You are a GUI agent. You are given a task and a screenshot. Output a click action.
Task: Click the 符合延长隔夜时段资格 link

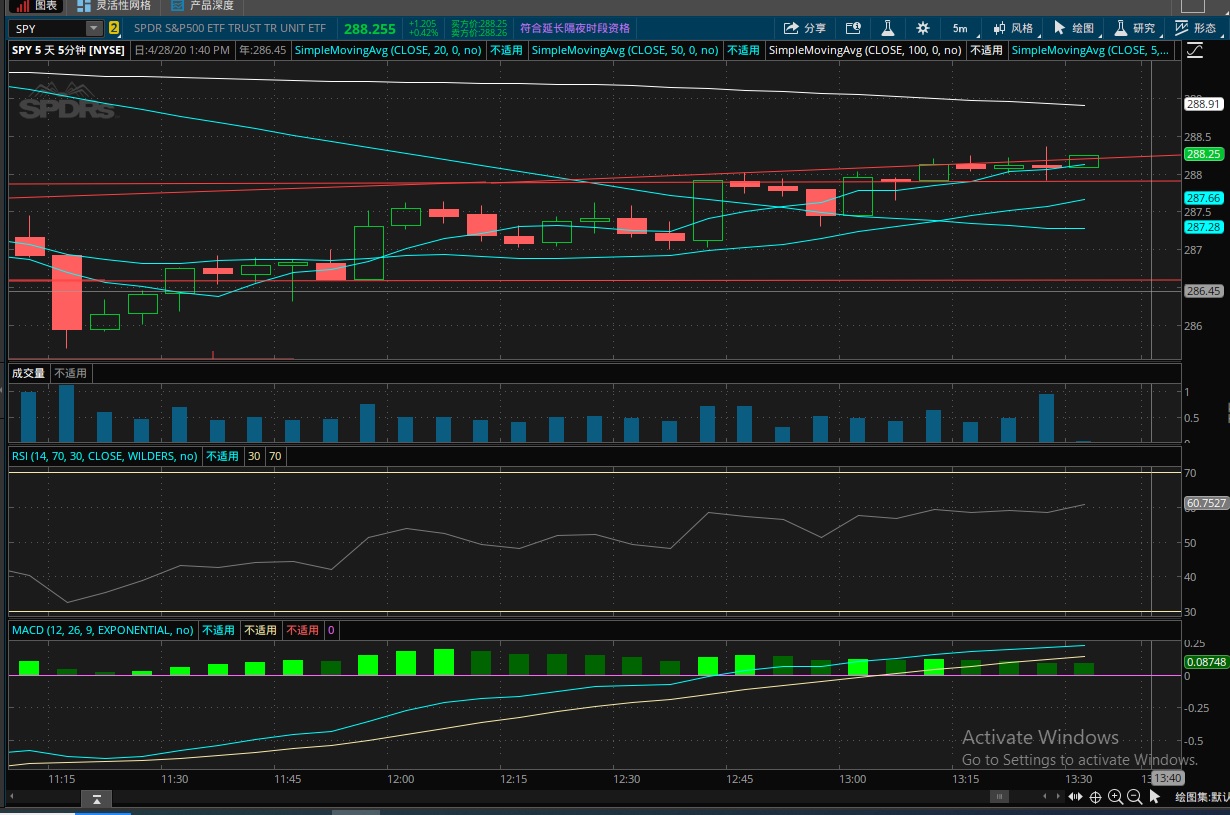[x=575, y=28]
